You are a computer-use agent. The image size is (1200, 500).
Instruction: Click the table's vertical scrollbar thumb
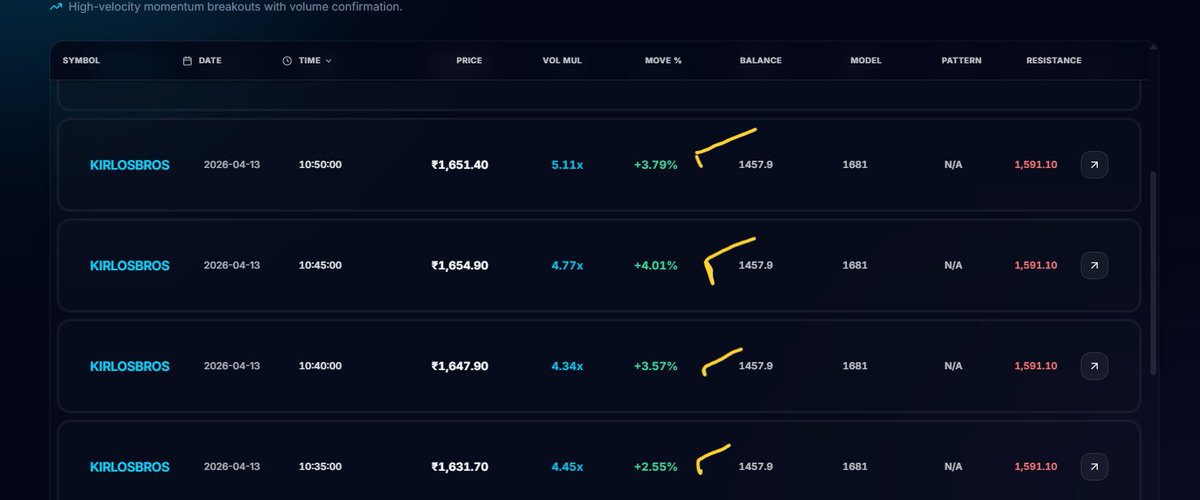[1153, 272]
